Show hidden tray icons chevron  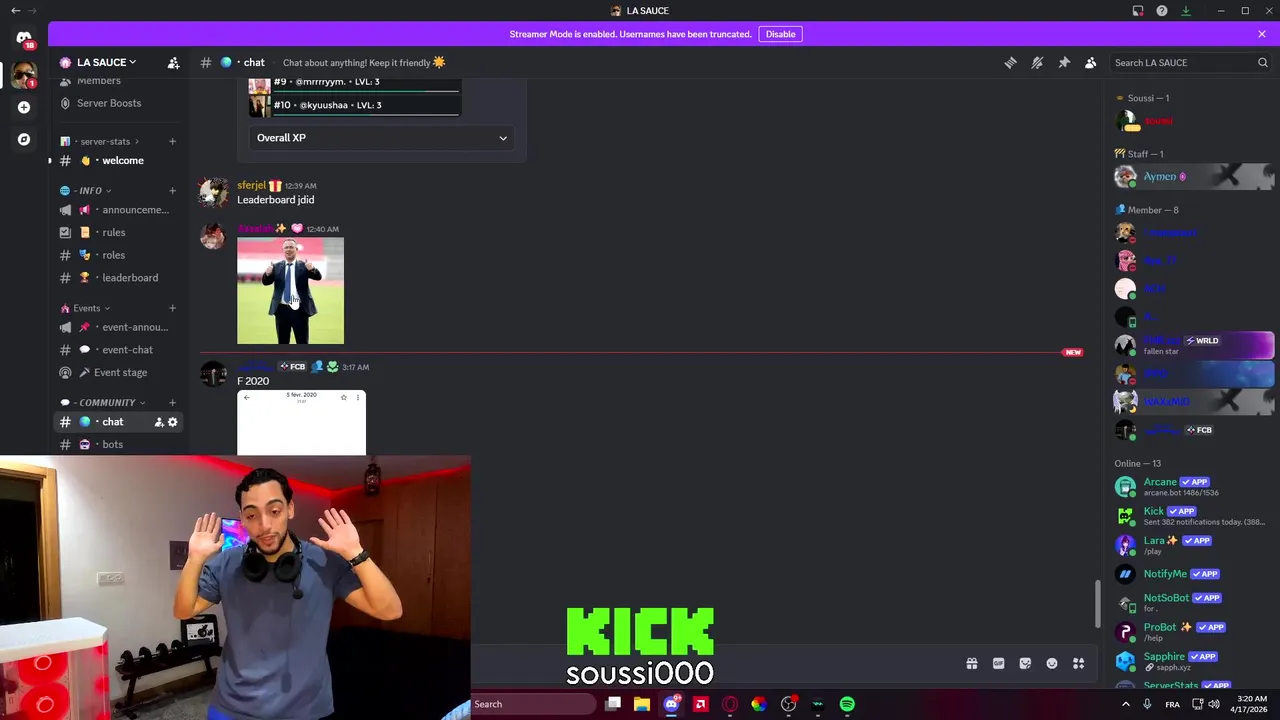click(1126, 704)
